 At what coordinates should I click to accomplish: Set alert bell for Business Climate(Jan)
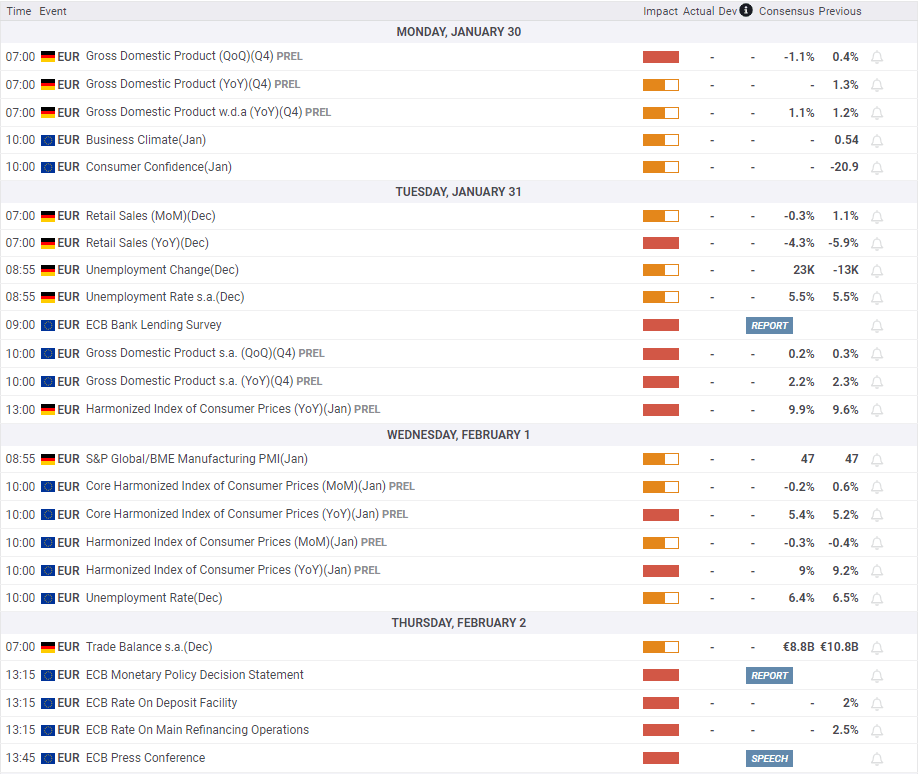(x=877, y=141)
